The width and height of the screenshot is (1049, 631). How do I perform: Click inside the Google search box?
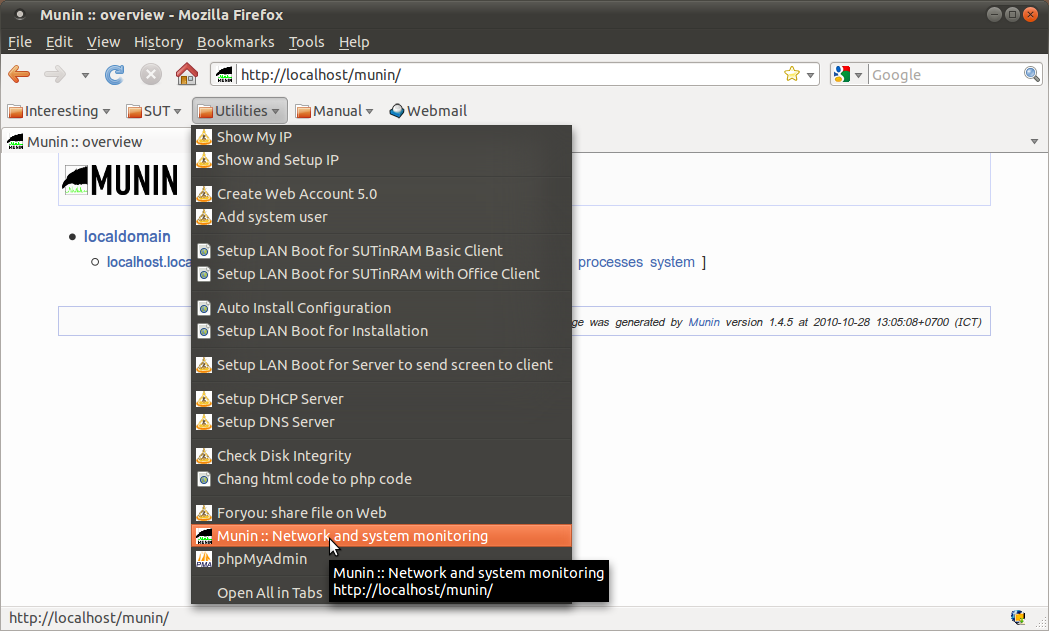click(x=945, y=74)
